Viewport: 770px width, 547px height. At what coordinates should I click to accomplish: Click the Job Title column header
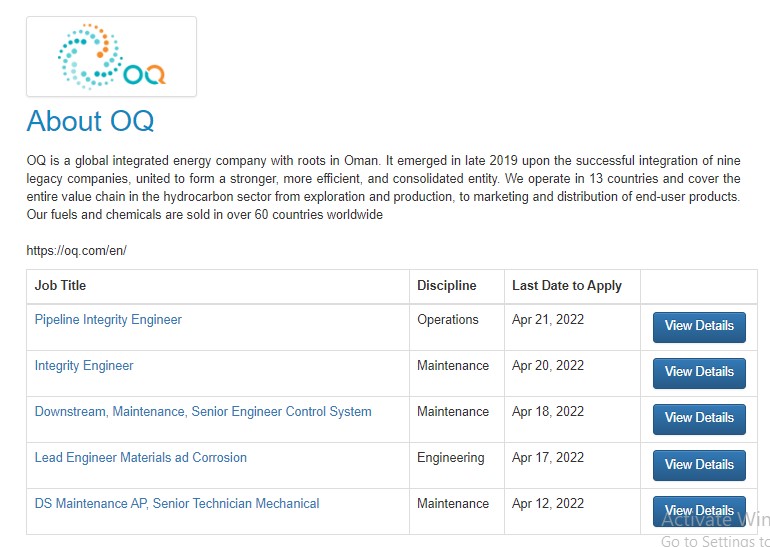[x=60, y=285]
